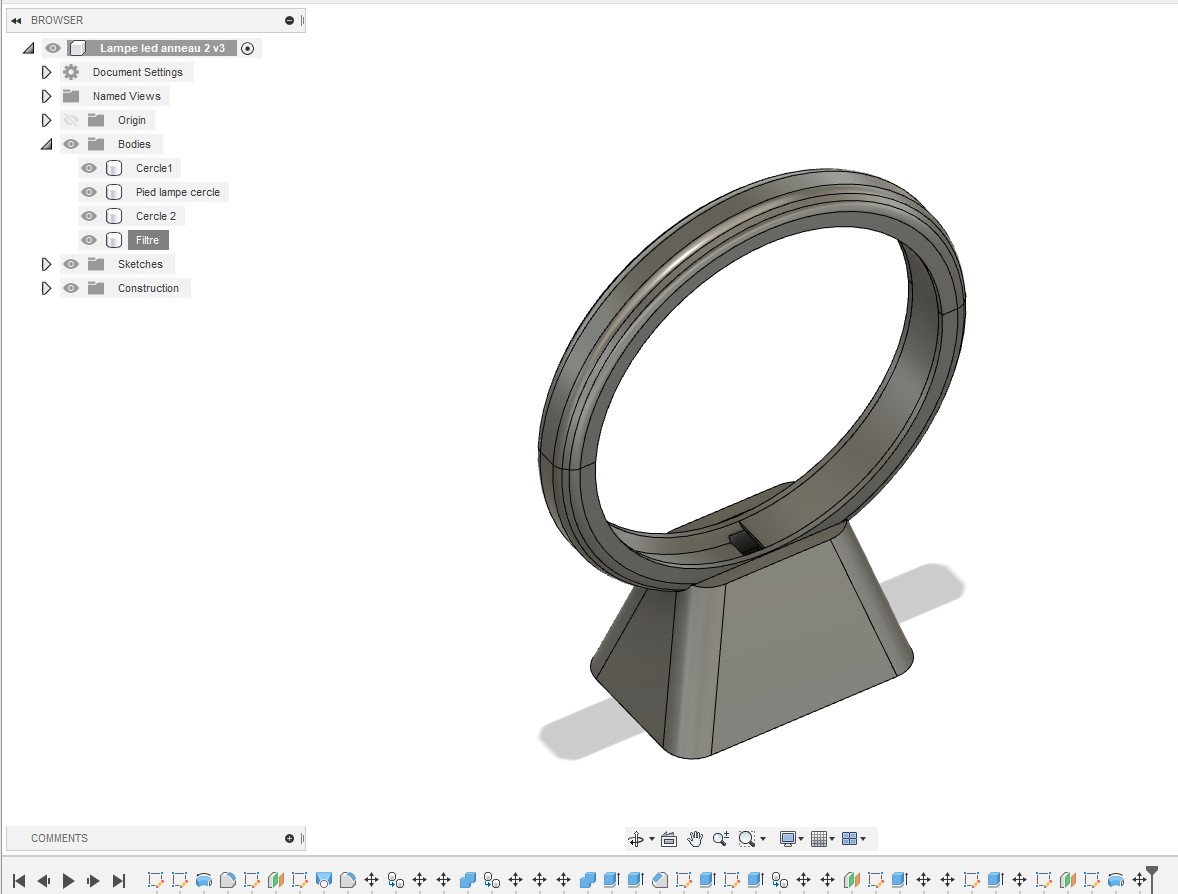Toggle visibility of root component Lampe led anneau

(x=53, y=48)
